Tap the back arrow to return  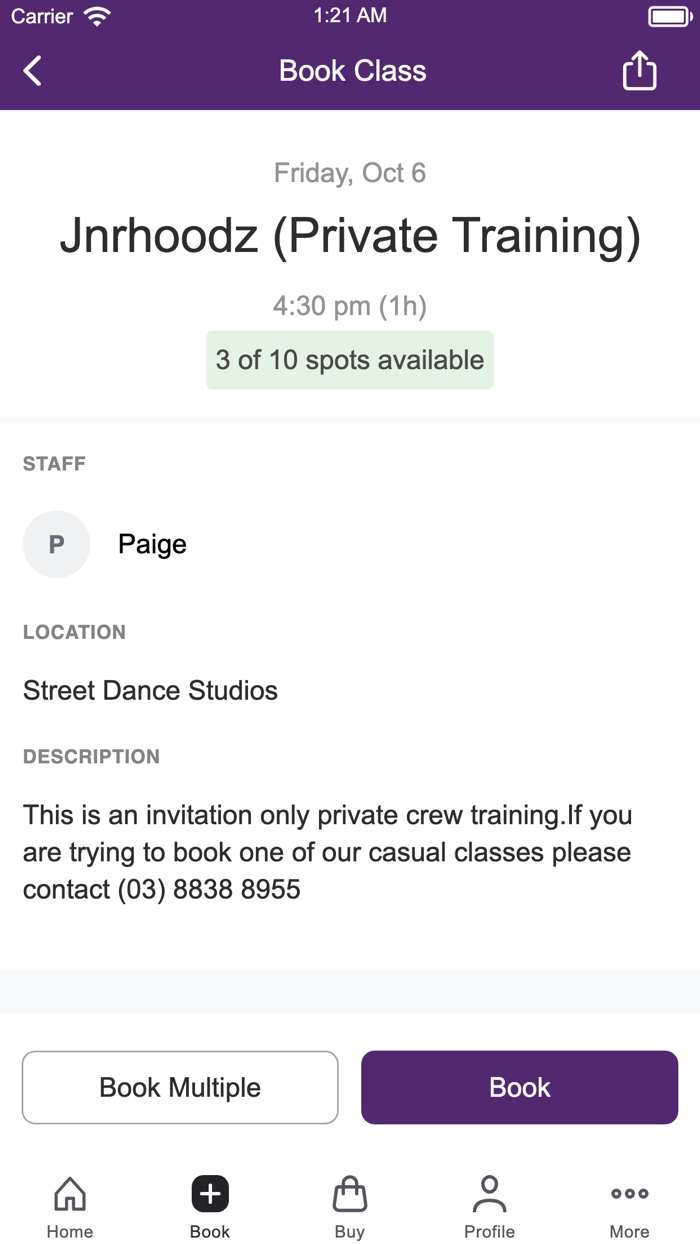[x=30, y=70]
